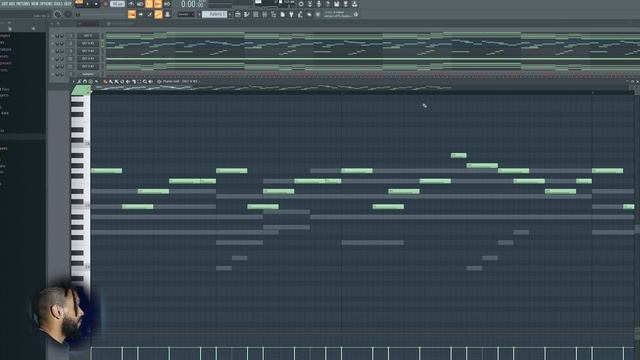Open the TOOLS menu
Viewport: 640px width, 360px height.
(58, 3)
